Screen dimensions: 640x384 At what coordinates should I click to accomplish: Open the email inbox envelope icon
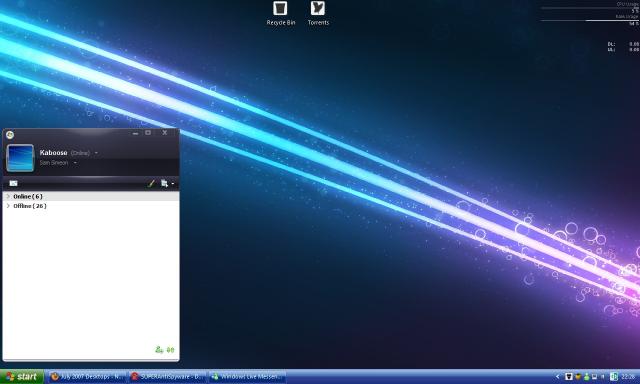pos(13,183)
